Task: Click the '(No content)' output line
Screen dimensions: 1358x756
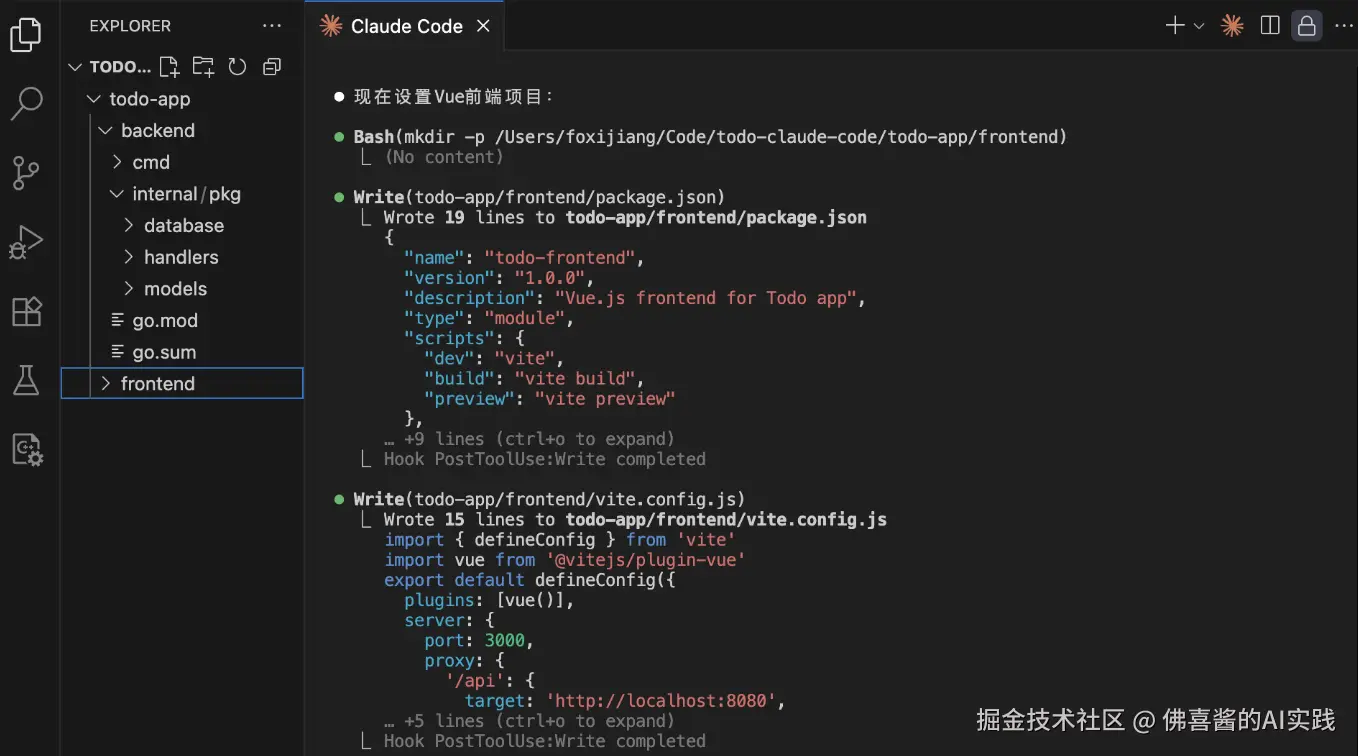Action: pyautogui.click(x=444, y=157)
